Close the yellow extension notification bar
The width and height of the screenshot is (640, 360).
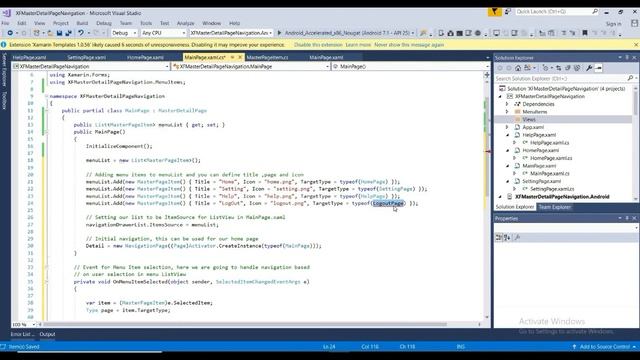[x=636, y=45]
